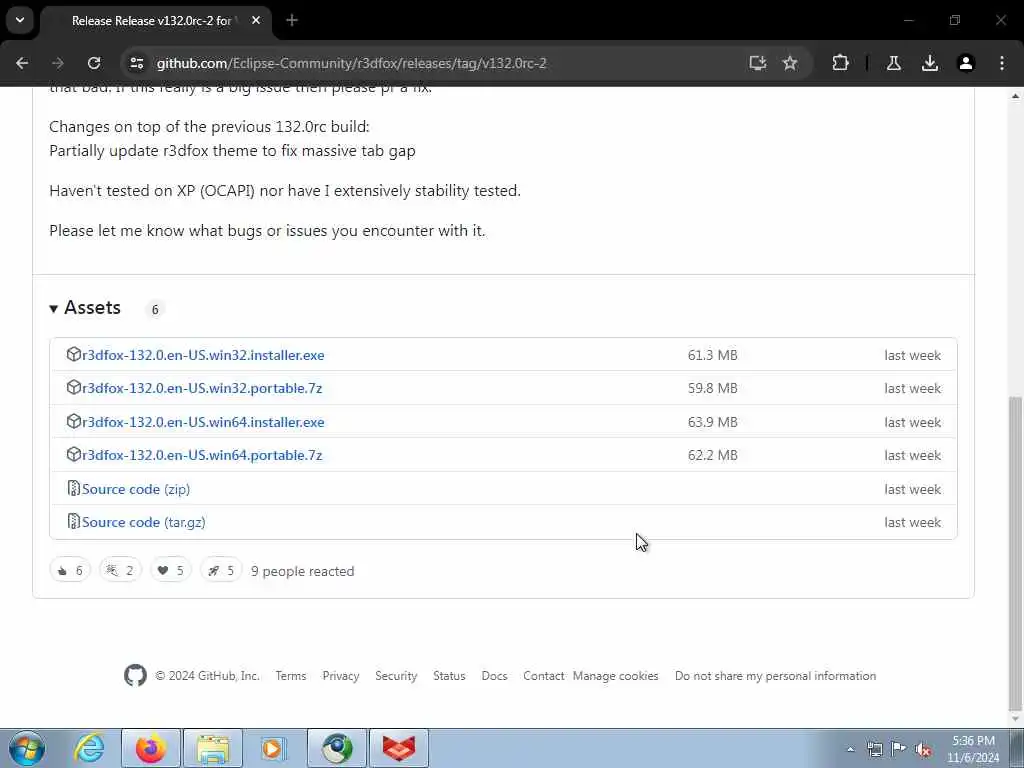The width and height of the screenshot is (1024, 768).
Task: Click the GitHub logo in the footer
Action: pos(135,675)
